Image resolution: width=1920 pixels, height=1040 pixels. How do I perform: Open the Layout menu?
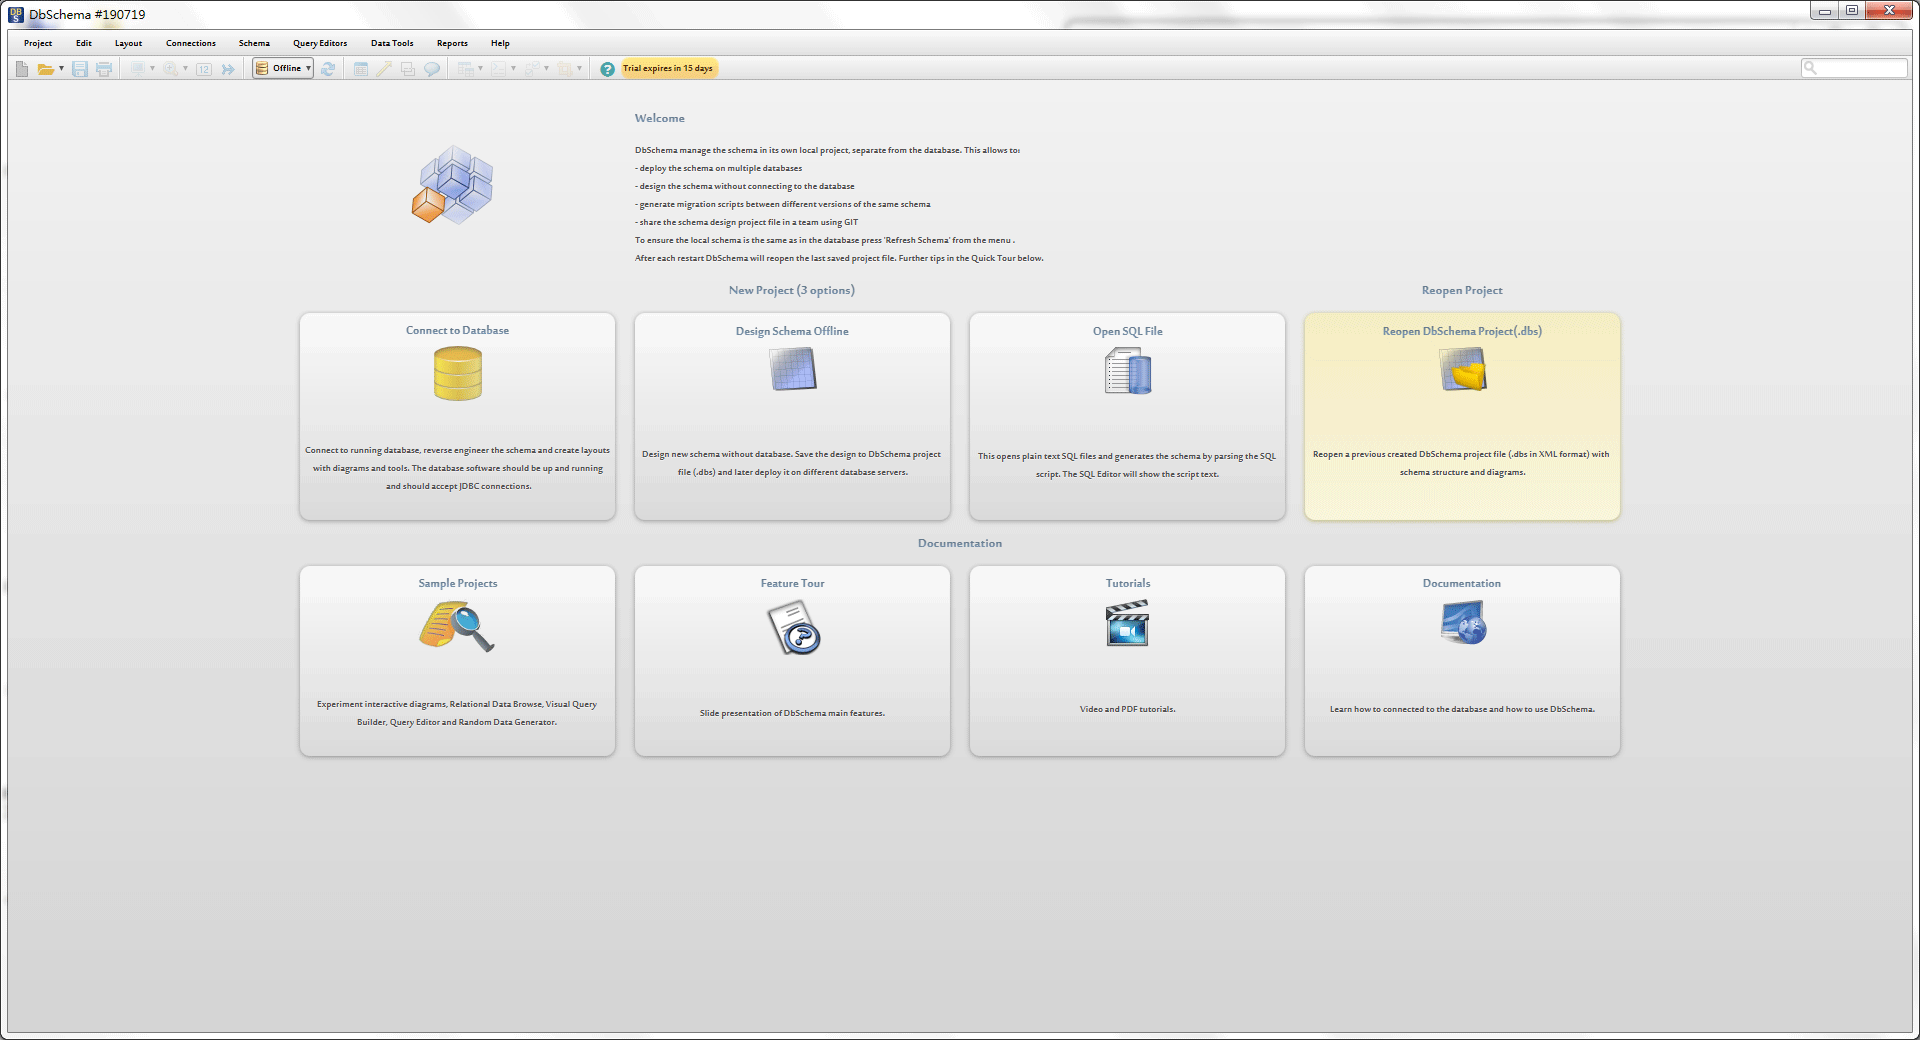128,43
